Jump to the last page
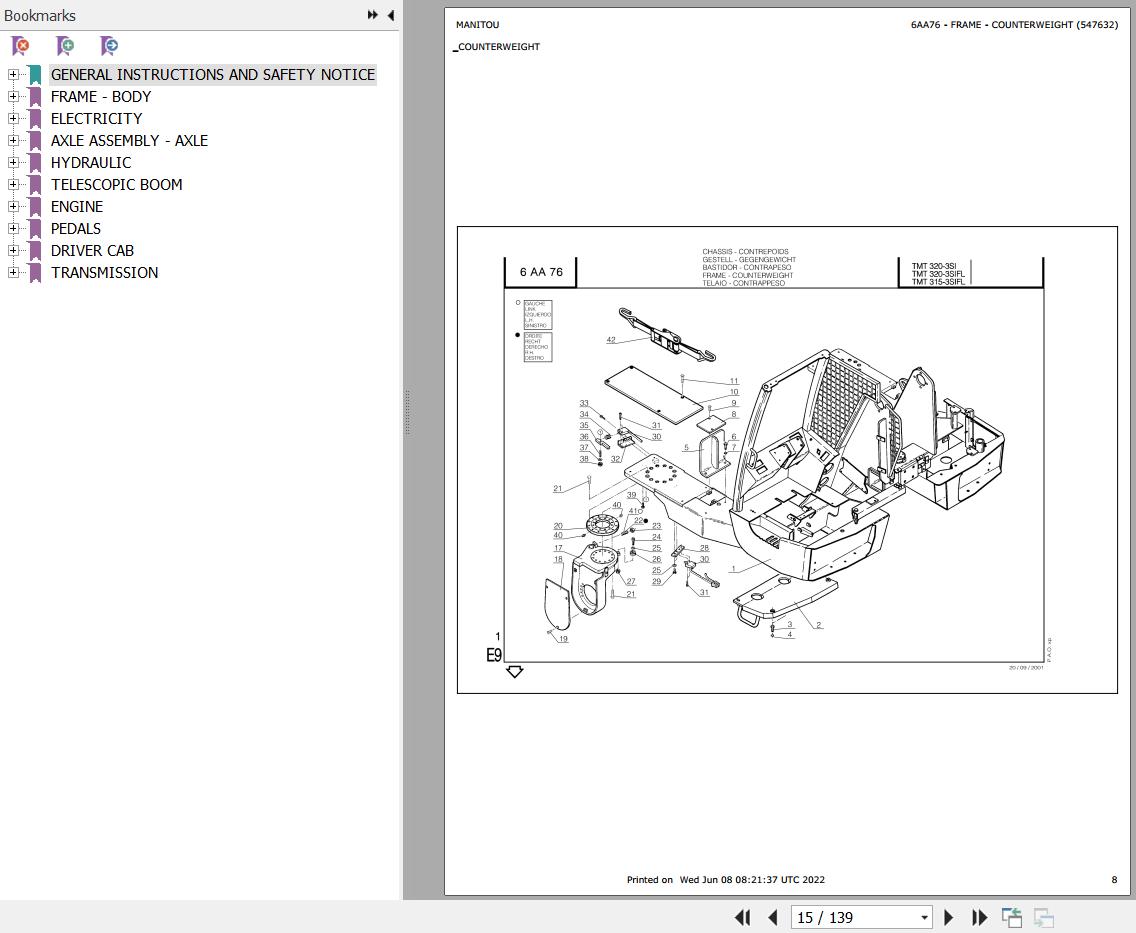The image size is (1136, 933). (x=980, y=918)
